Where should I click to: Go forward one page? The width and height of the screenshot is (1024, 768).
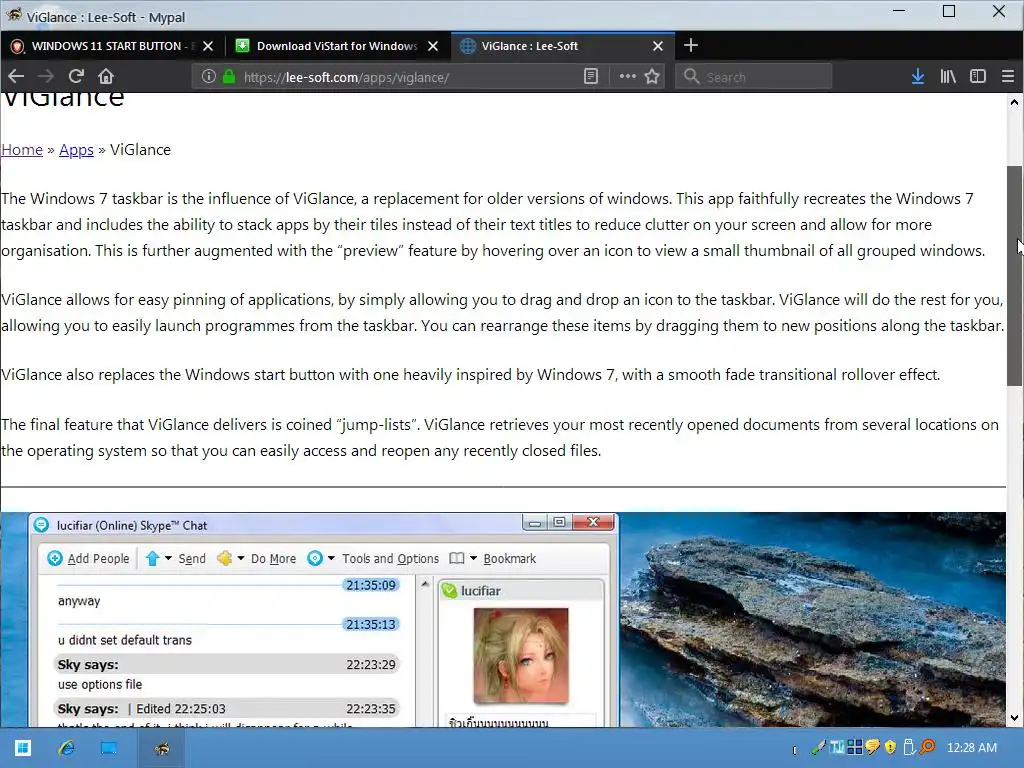46,76
